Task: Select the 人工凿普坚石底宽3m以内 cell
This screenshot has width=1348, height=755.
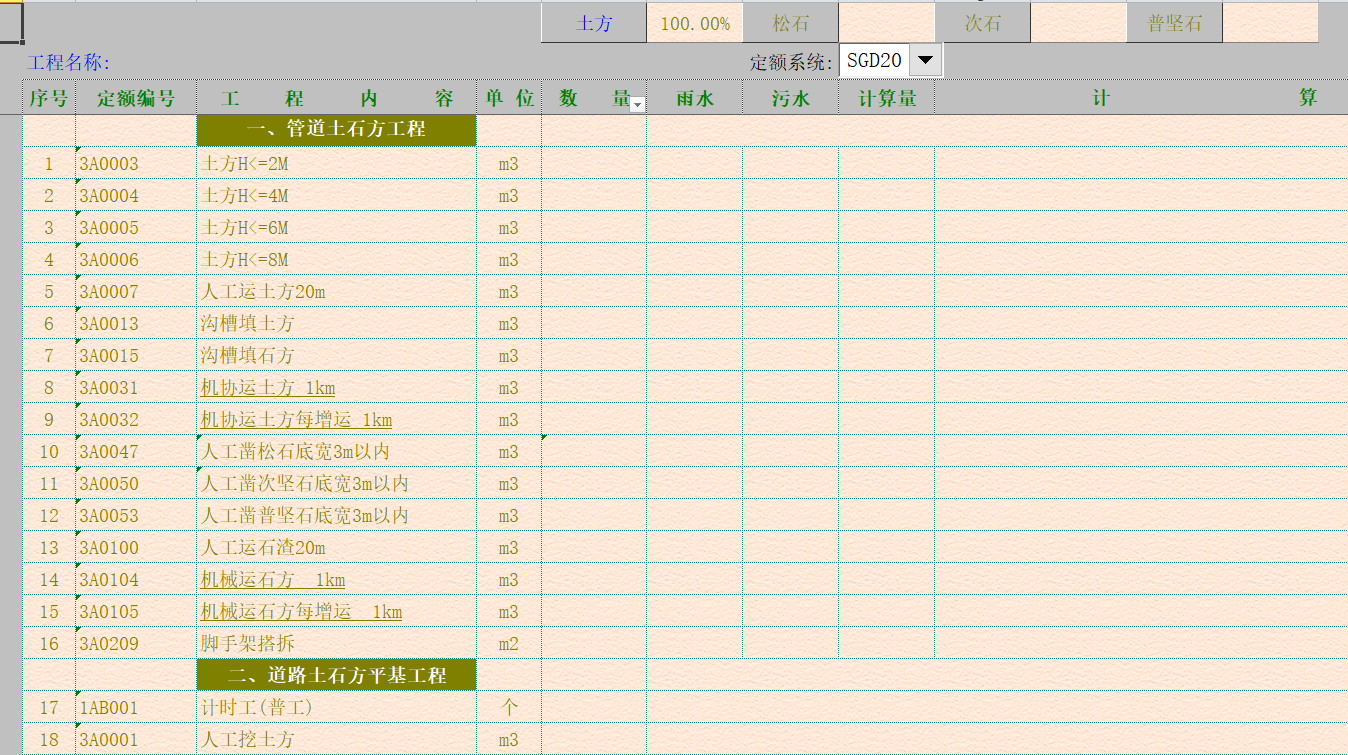Action: [337, 516]
